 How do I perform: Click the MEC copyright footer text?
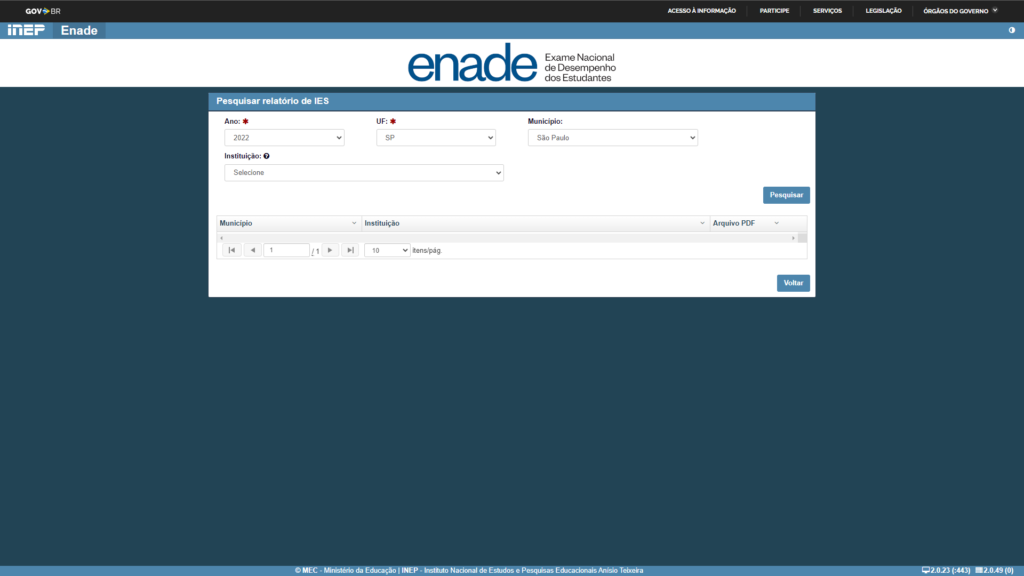tap(469, 571)
